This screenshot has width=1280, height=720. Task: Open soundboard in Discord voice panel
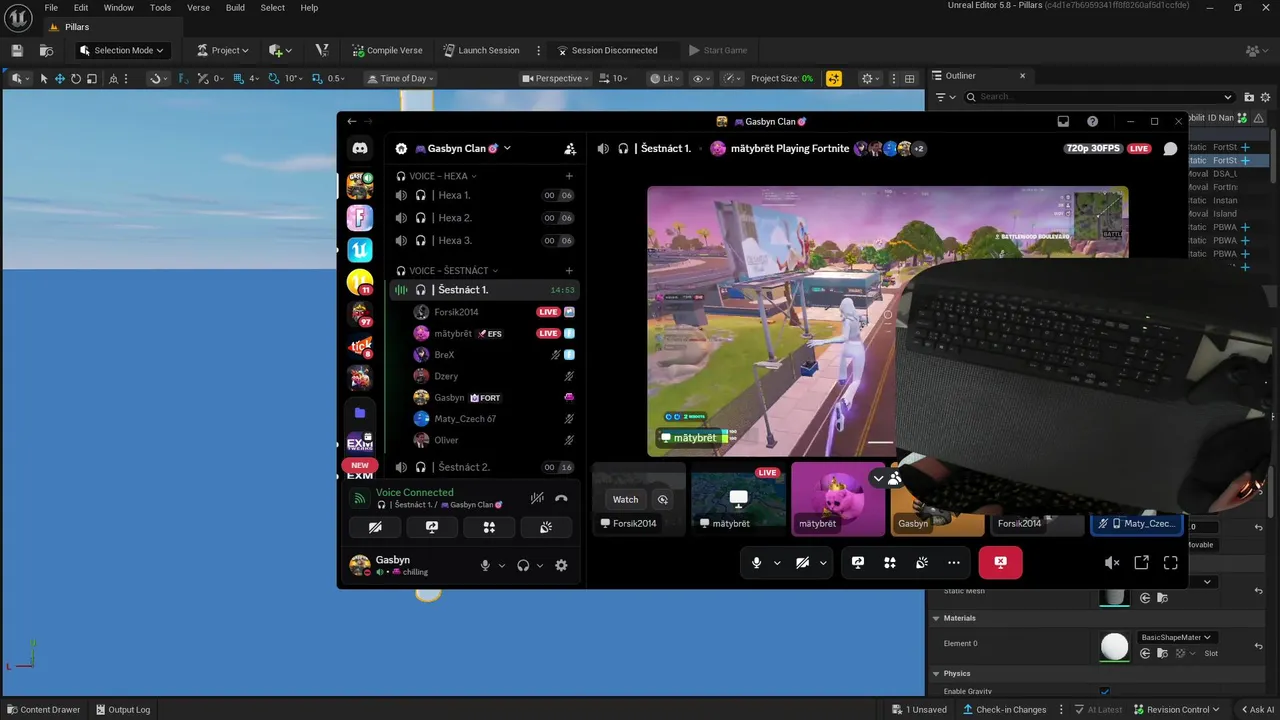[x=546, y=527]
